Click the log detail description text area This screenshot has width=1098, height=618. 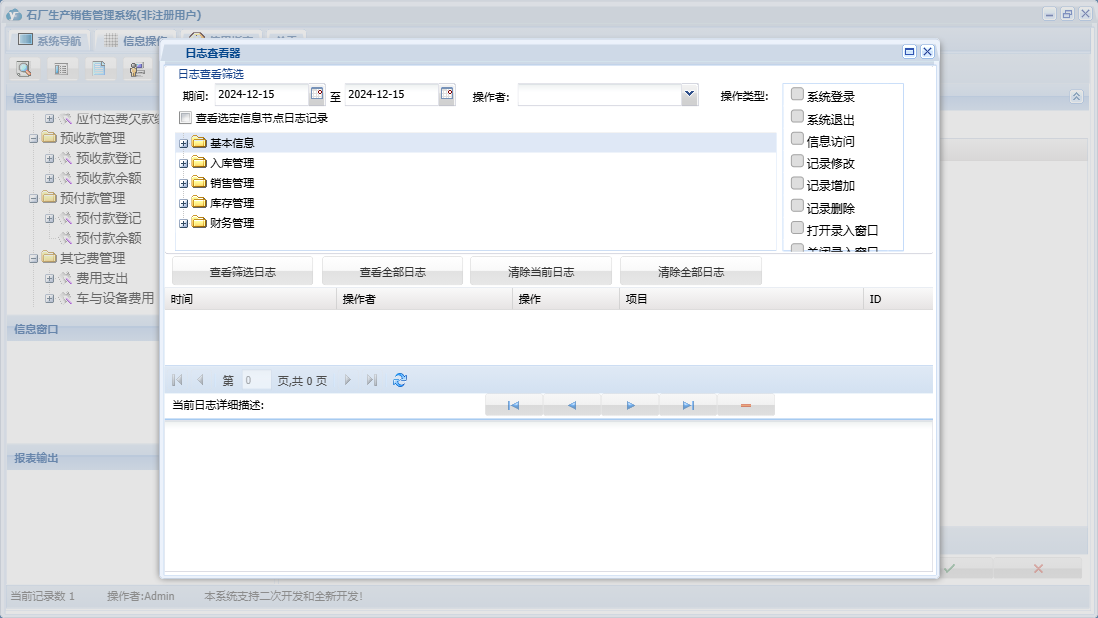[548, 496]
